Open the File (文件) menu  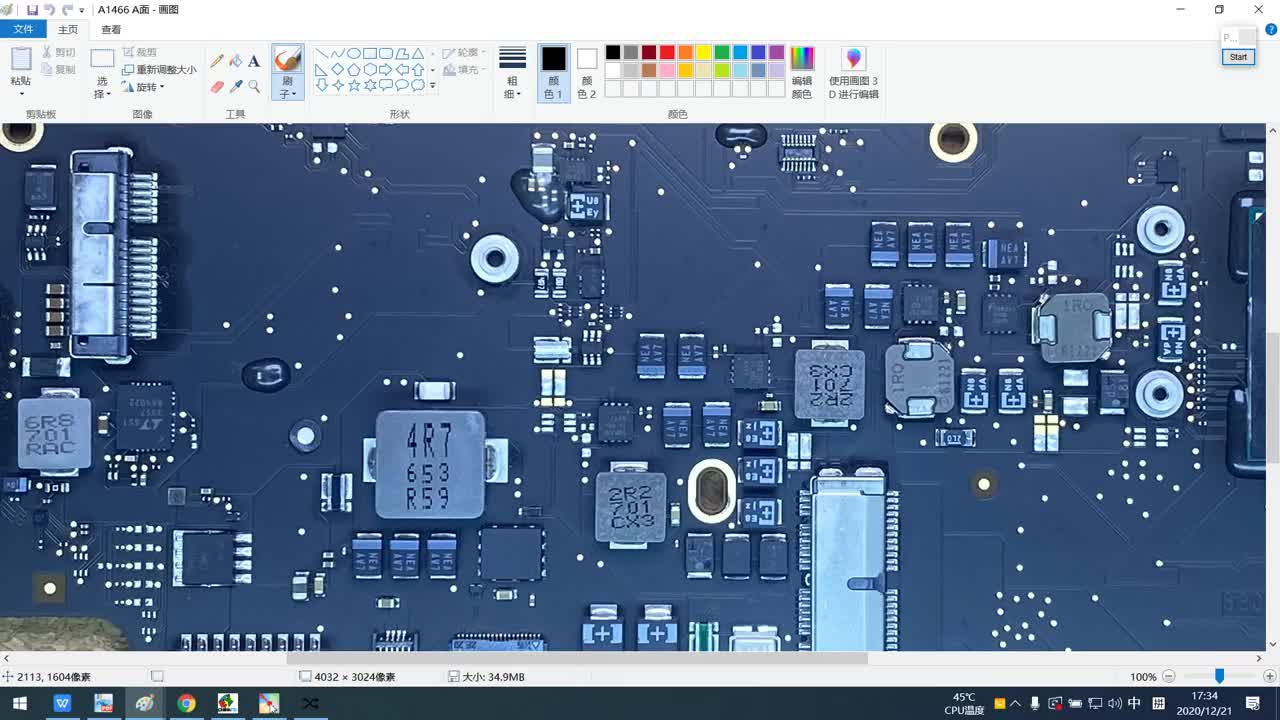23,29
